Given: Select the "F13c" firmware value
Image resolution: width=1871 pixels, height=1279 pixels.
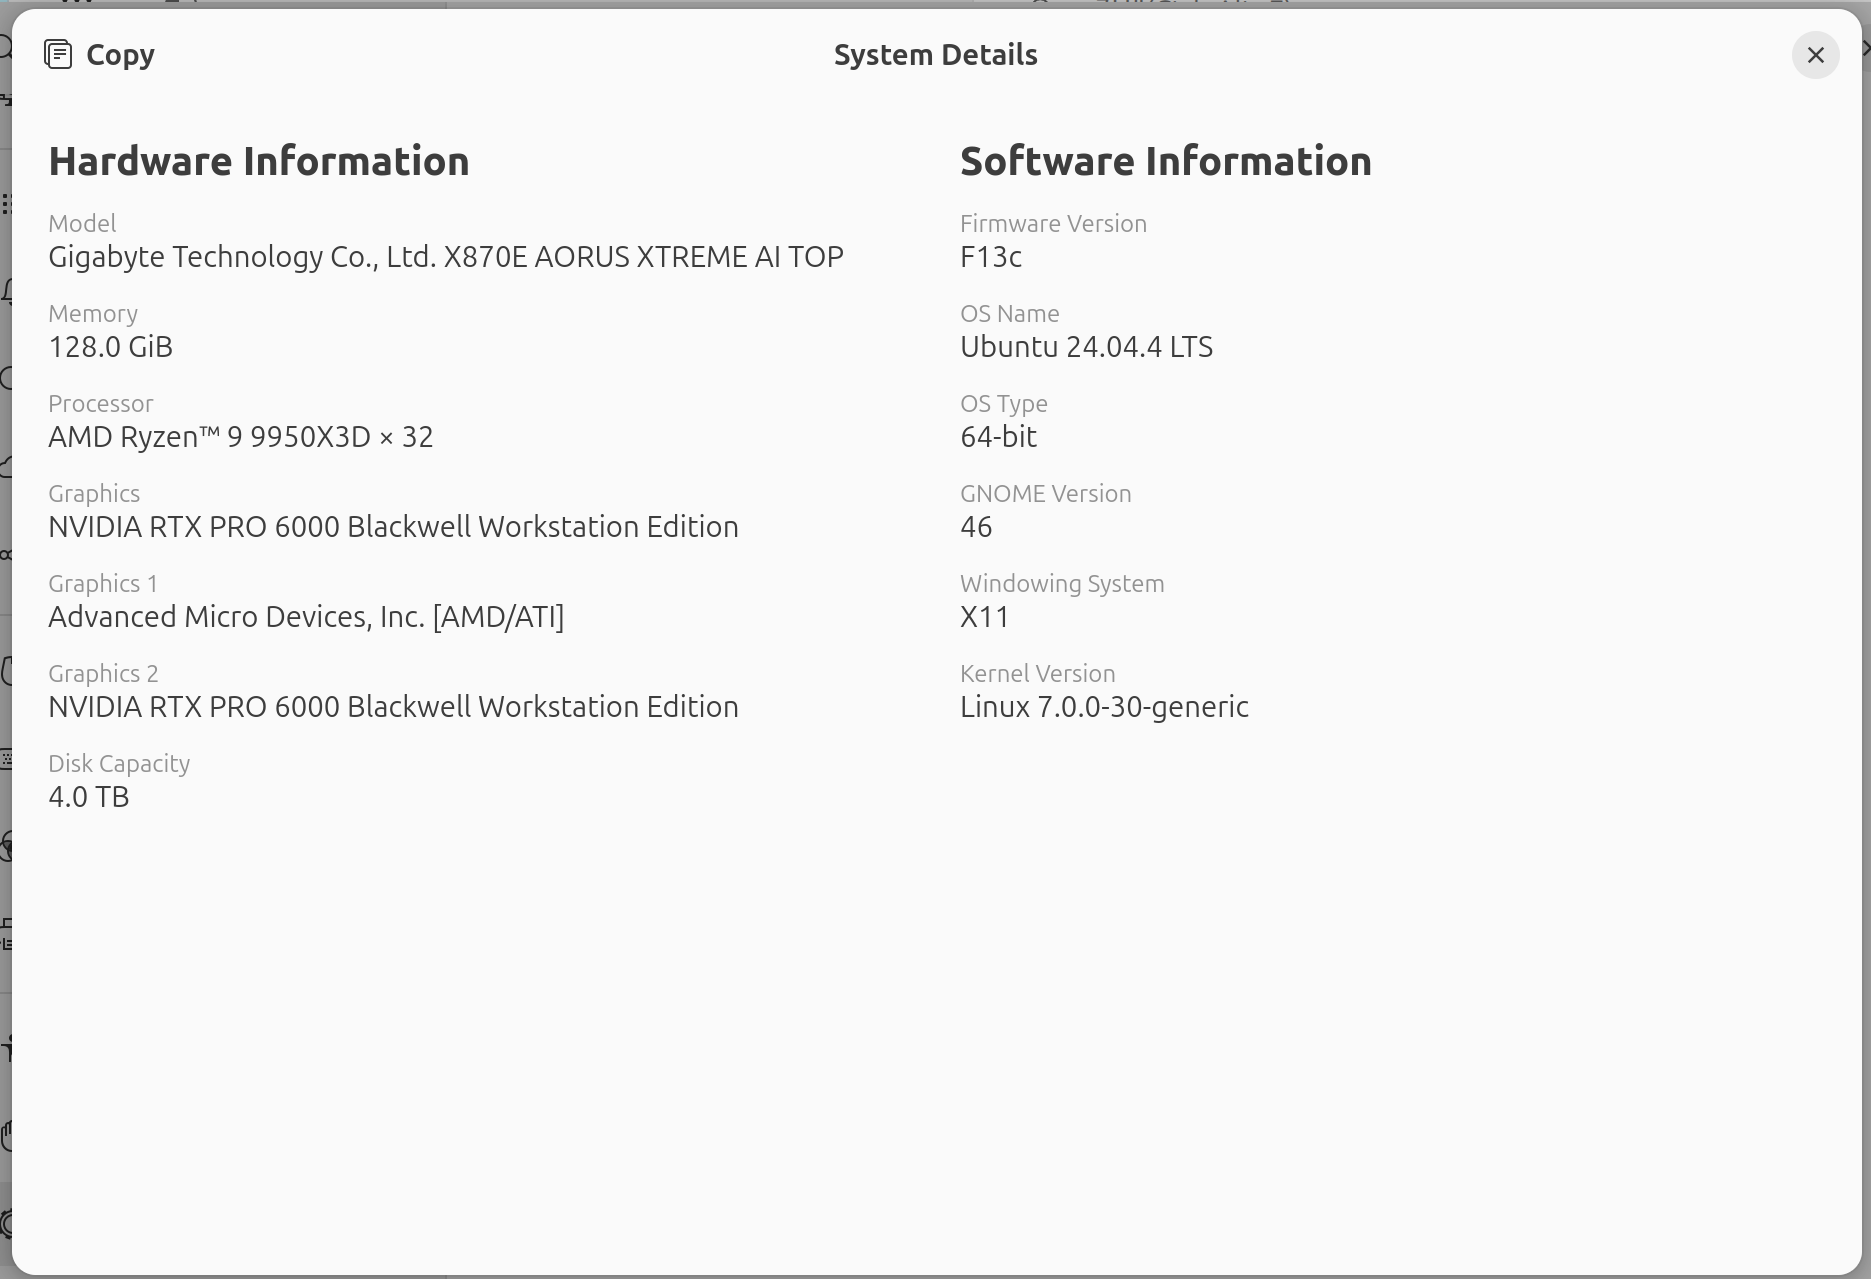Looking at the screenshot, I should [x=991, y=257].
